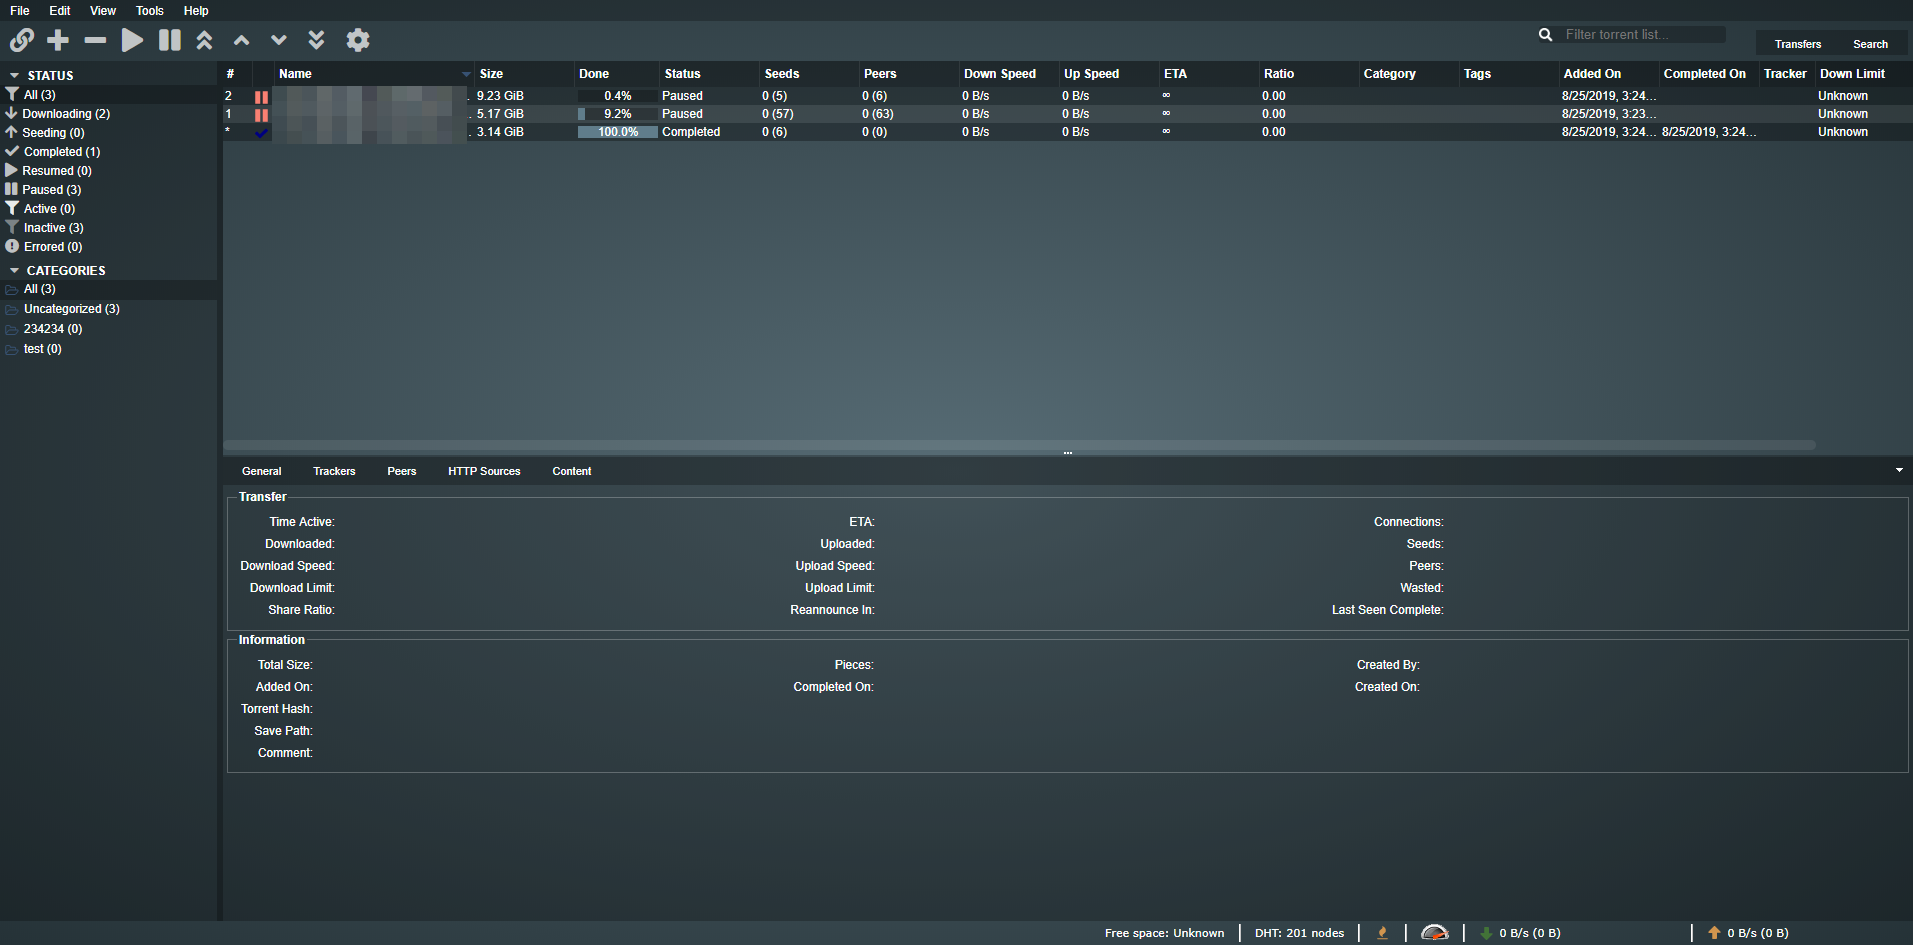Viewport: 1913px width, 945px height.
Task: Toggle alternative speed limits speedometer icon
Action: coord(1434,933)
